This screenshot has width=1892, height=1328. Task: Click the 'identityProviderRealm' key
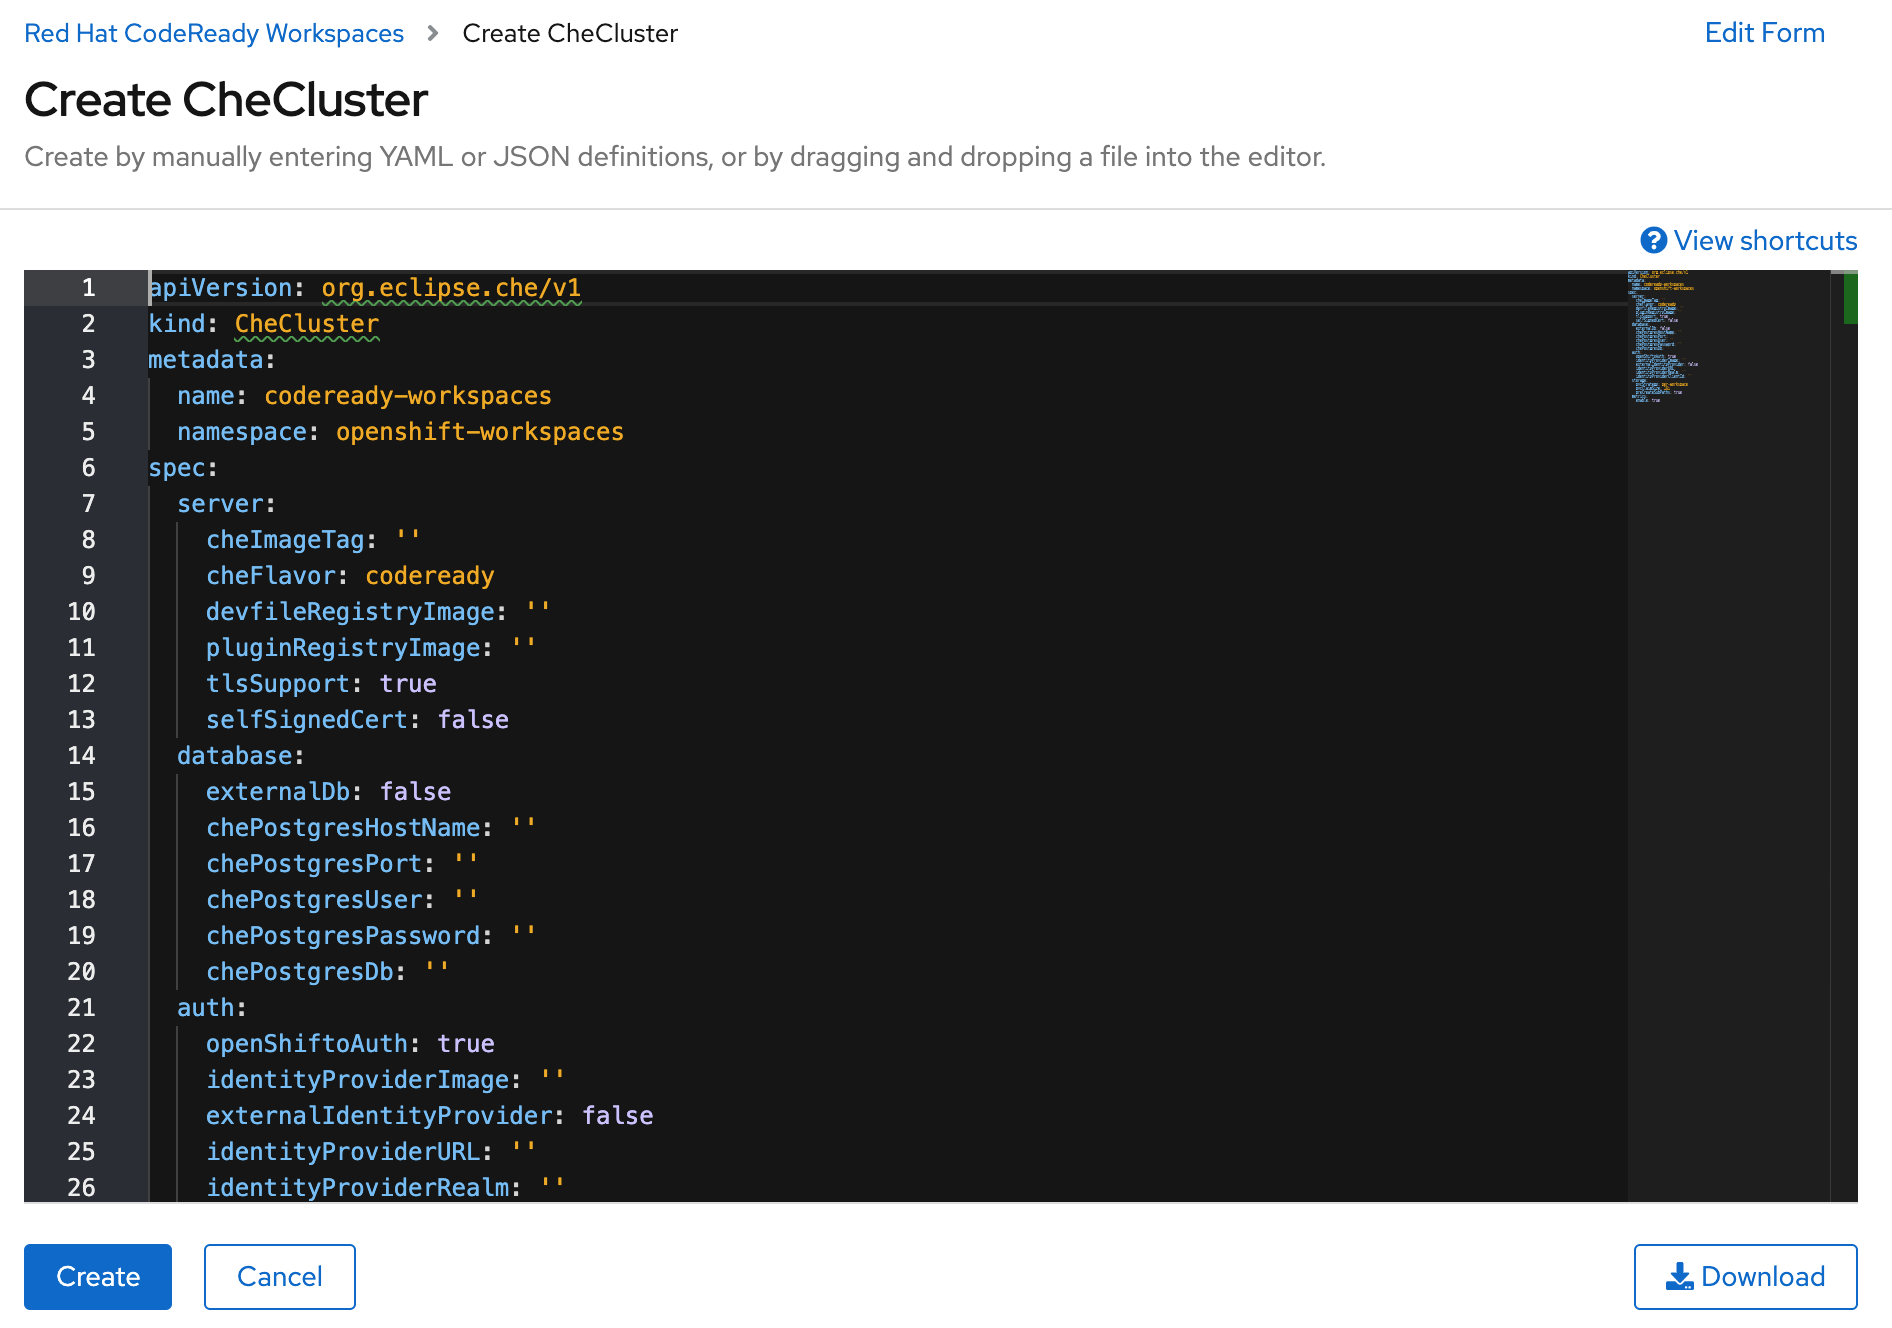(358, 1188)
